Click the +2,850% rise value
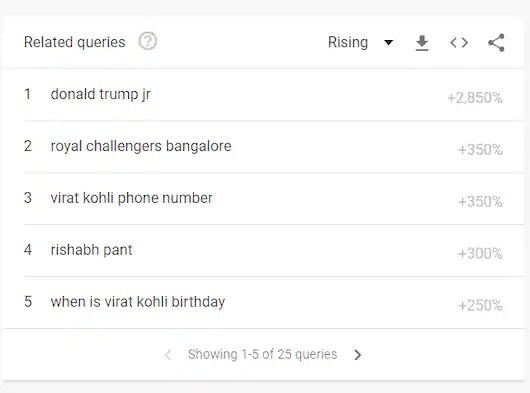The image size is (530, 393). pyautogui.click(x=475, y=98)
